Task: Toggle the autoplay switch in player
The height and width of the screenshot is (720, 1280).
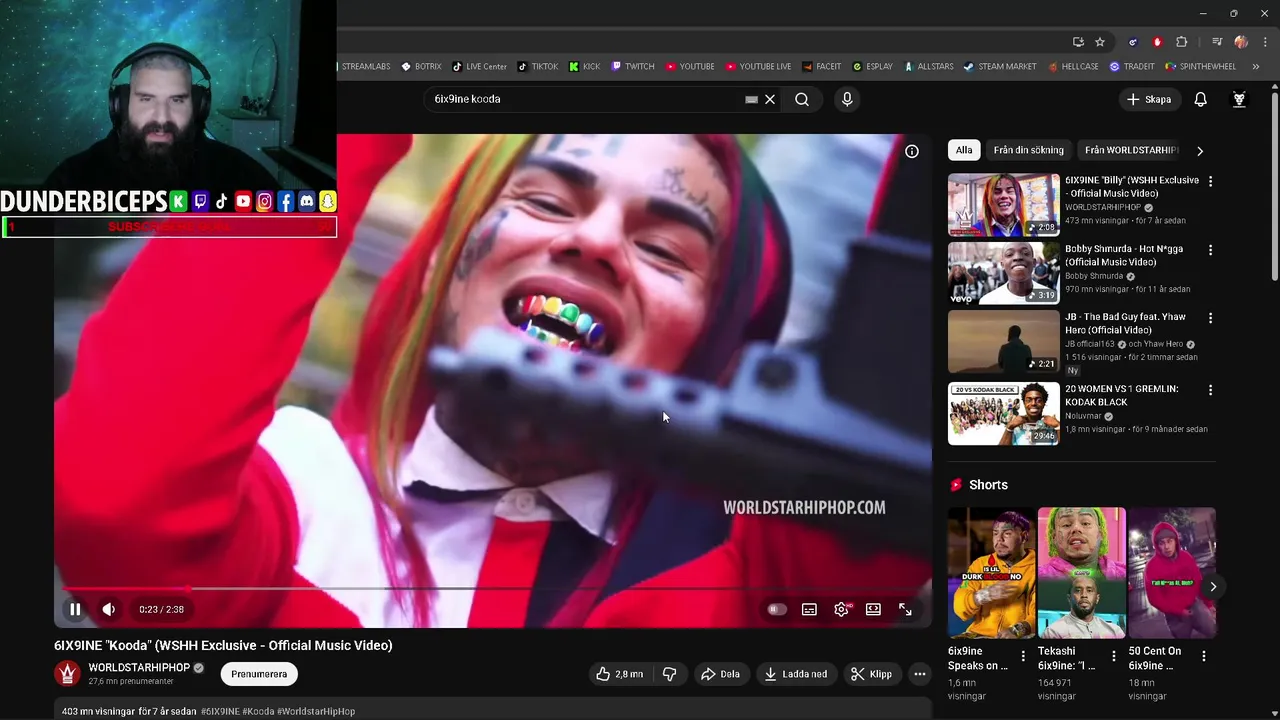Action: click(x=777, y=609)
